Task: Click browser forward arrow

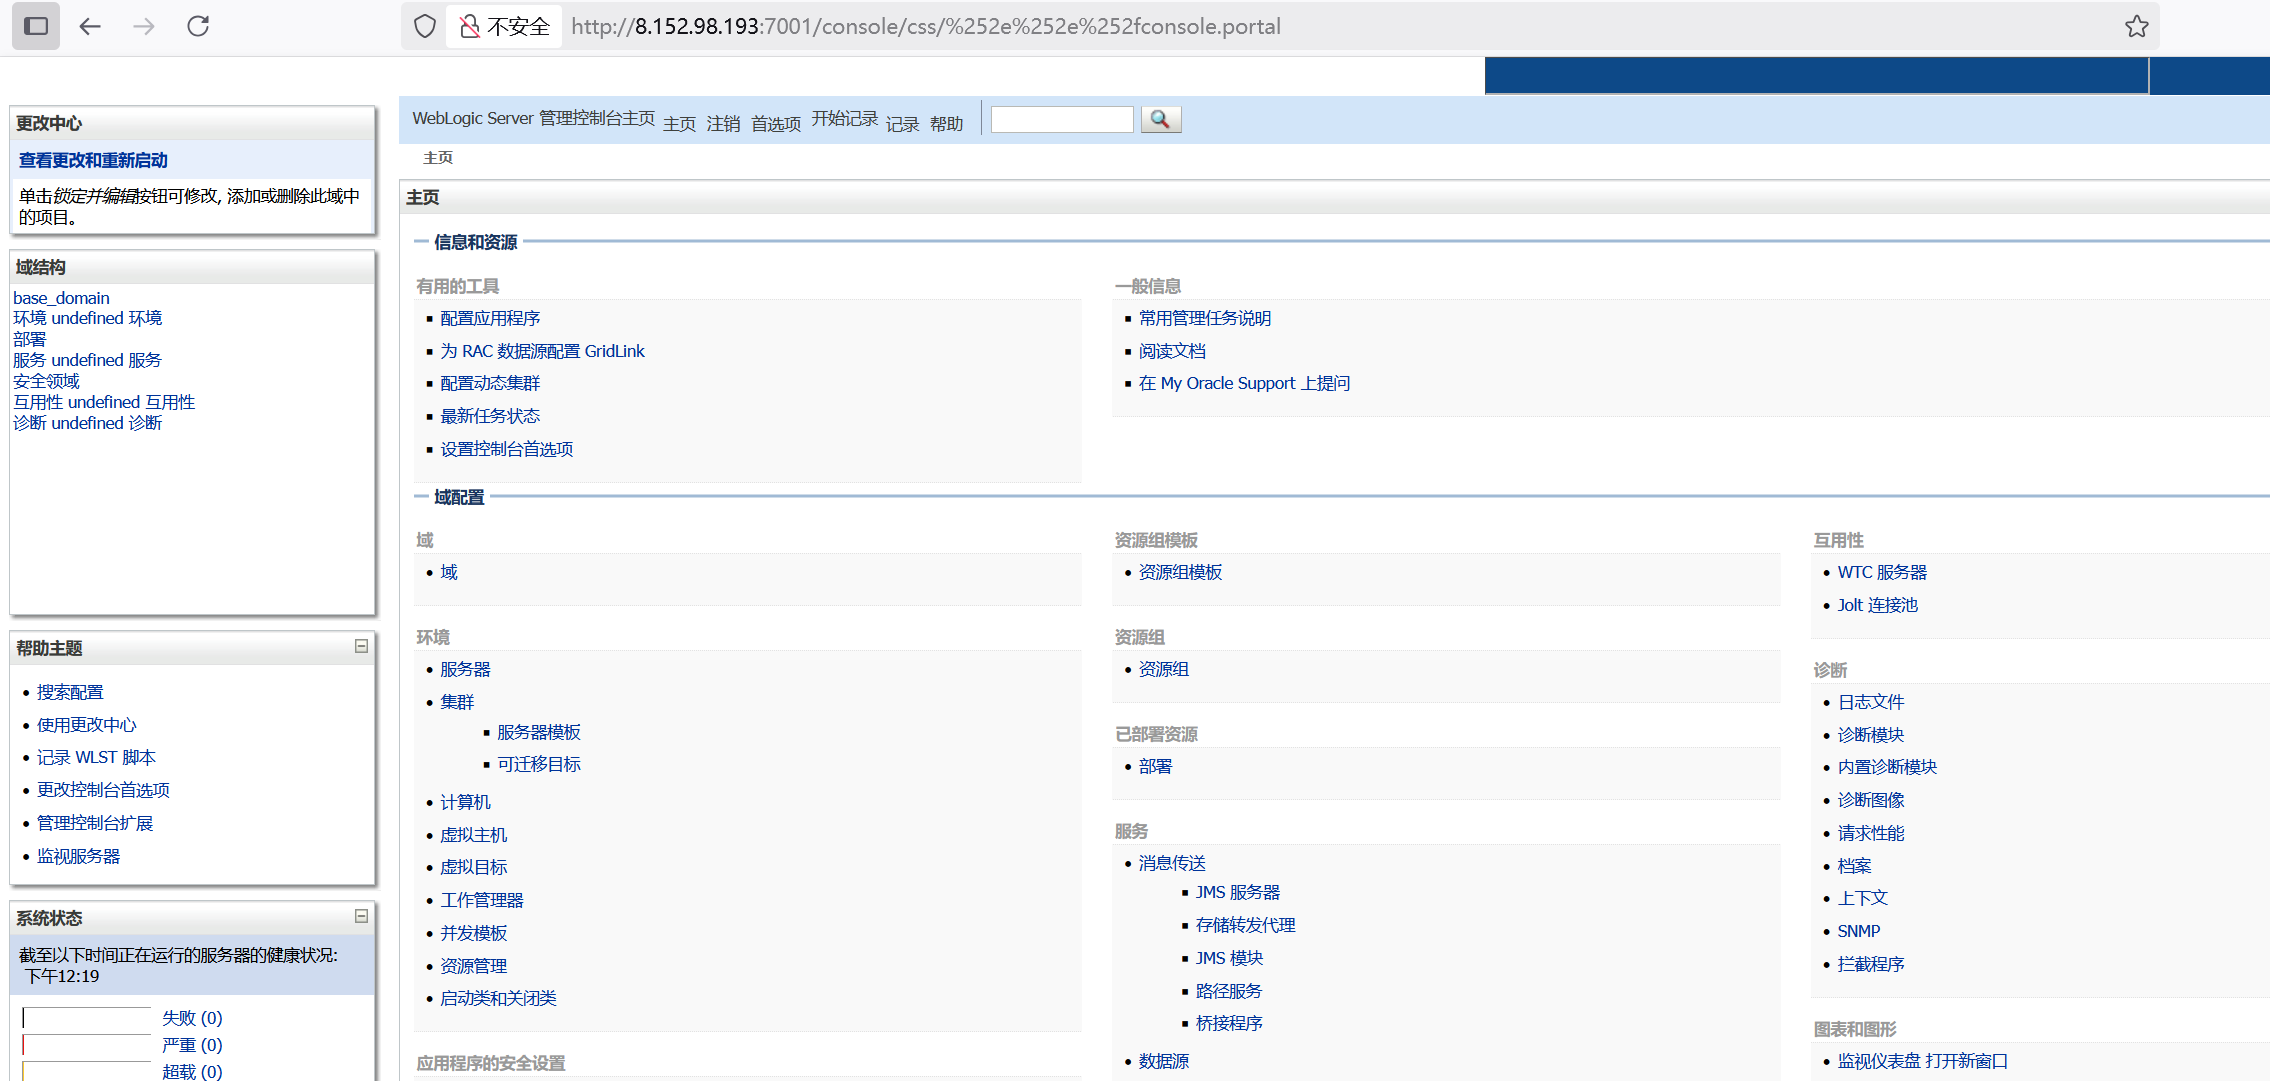Action: 144,26
